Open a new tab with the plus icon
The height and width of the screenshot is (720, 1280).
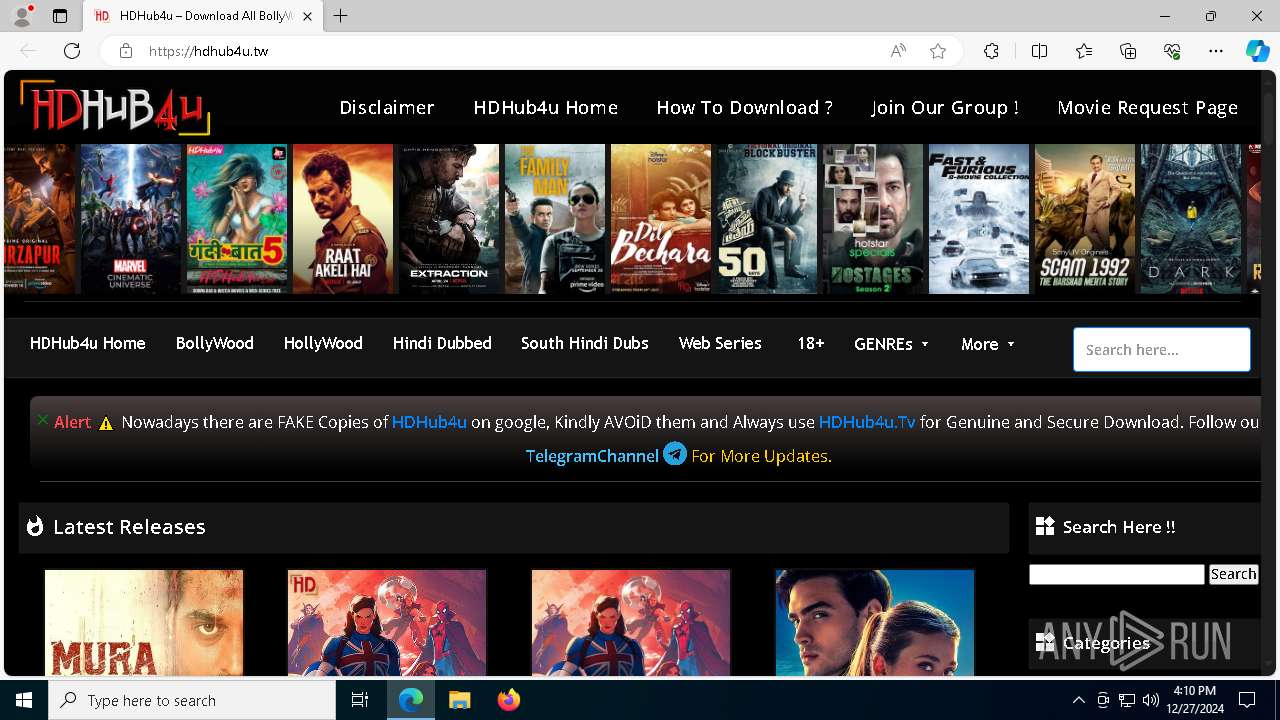click(341, 16)
